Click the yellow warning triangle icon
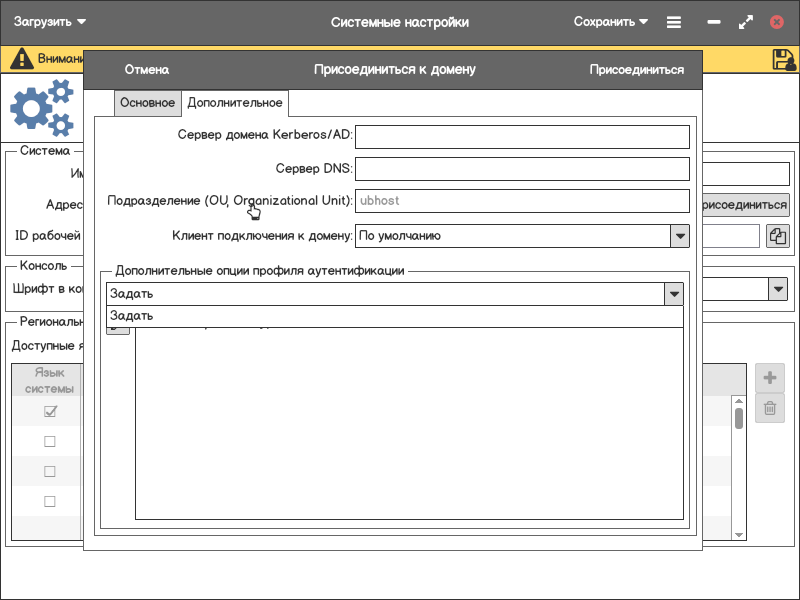Viewport: 800px width, 600px height. pyautogui.click(x=21, y=60)
